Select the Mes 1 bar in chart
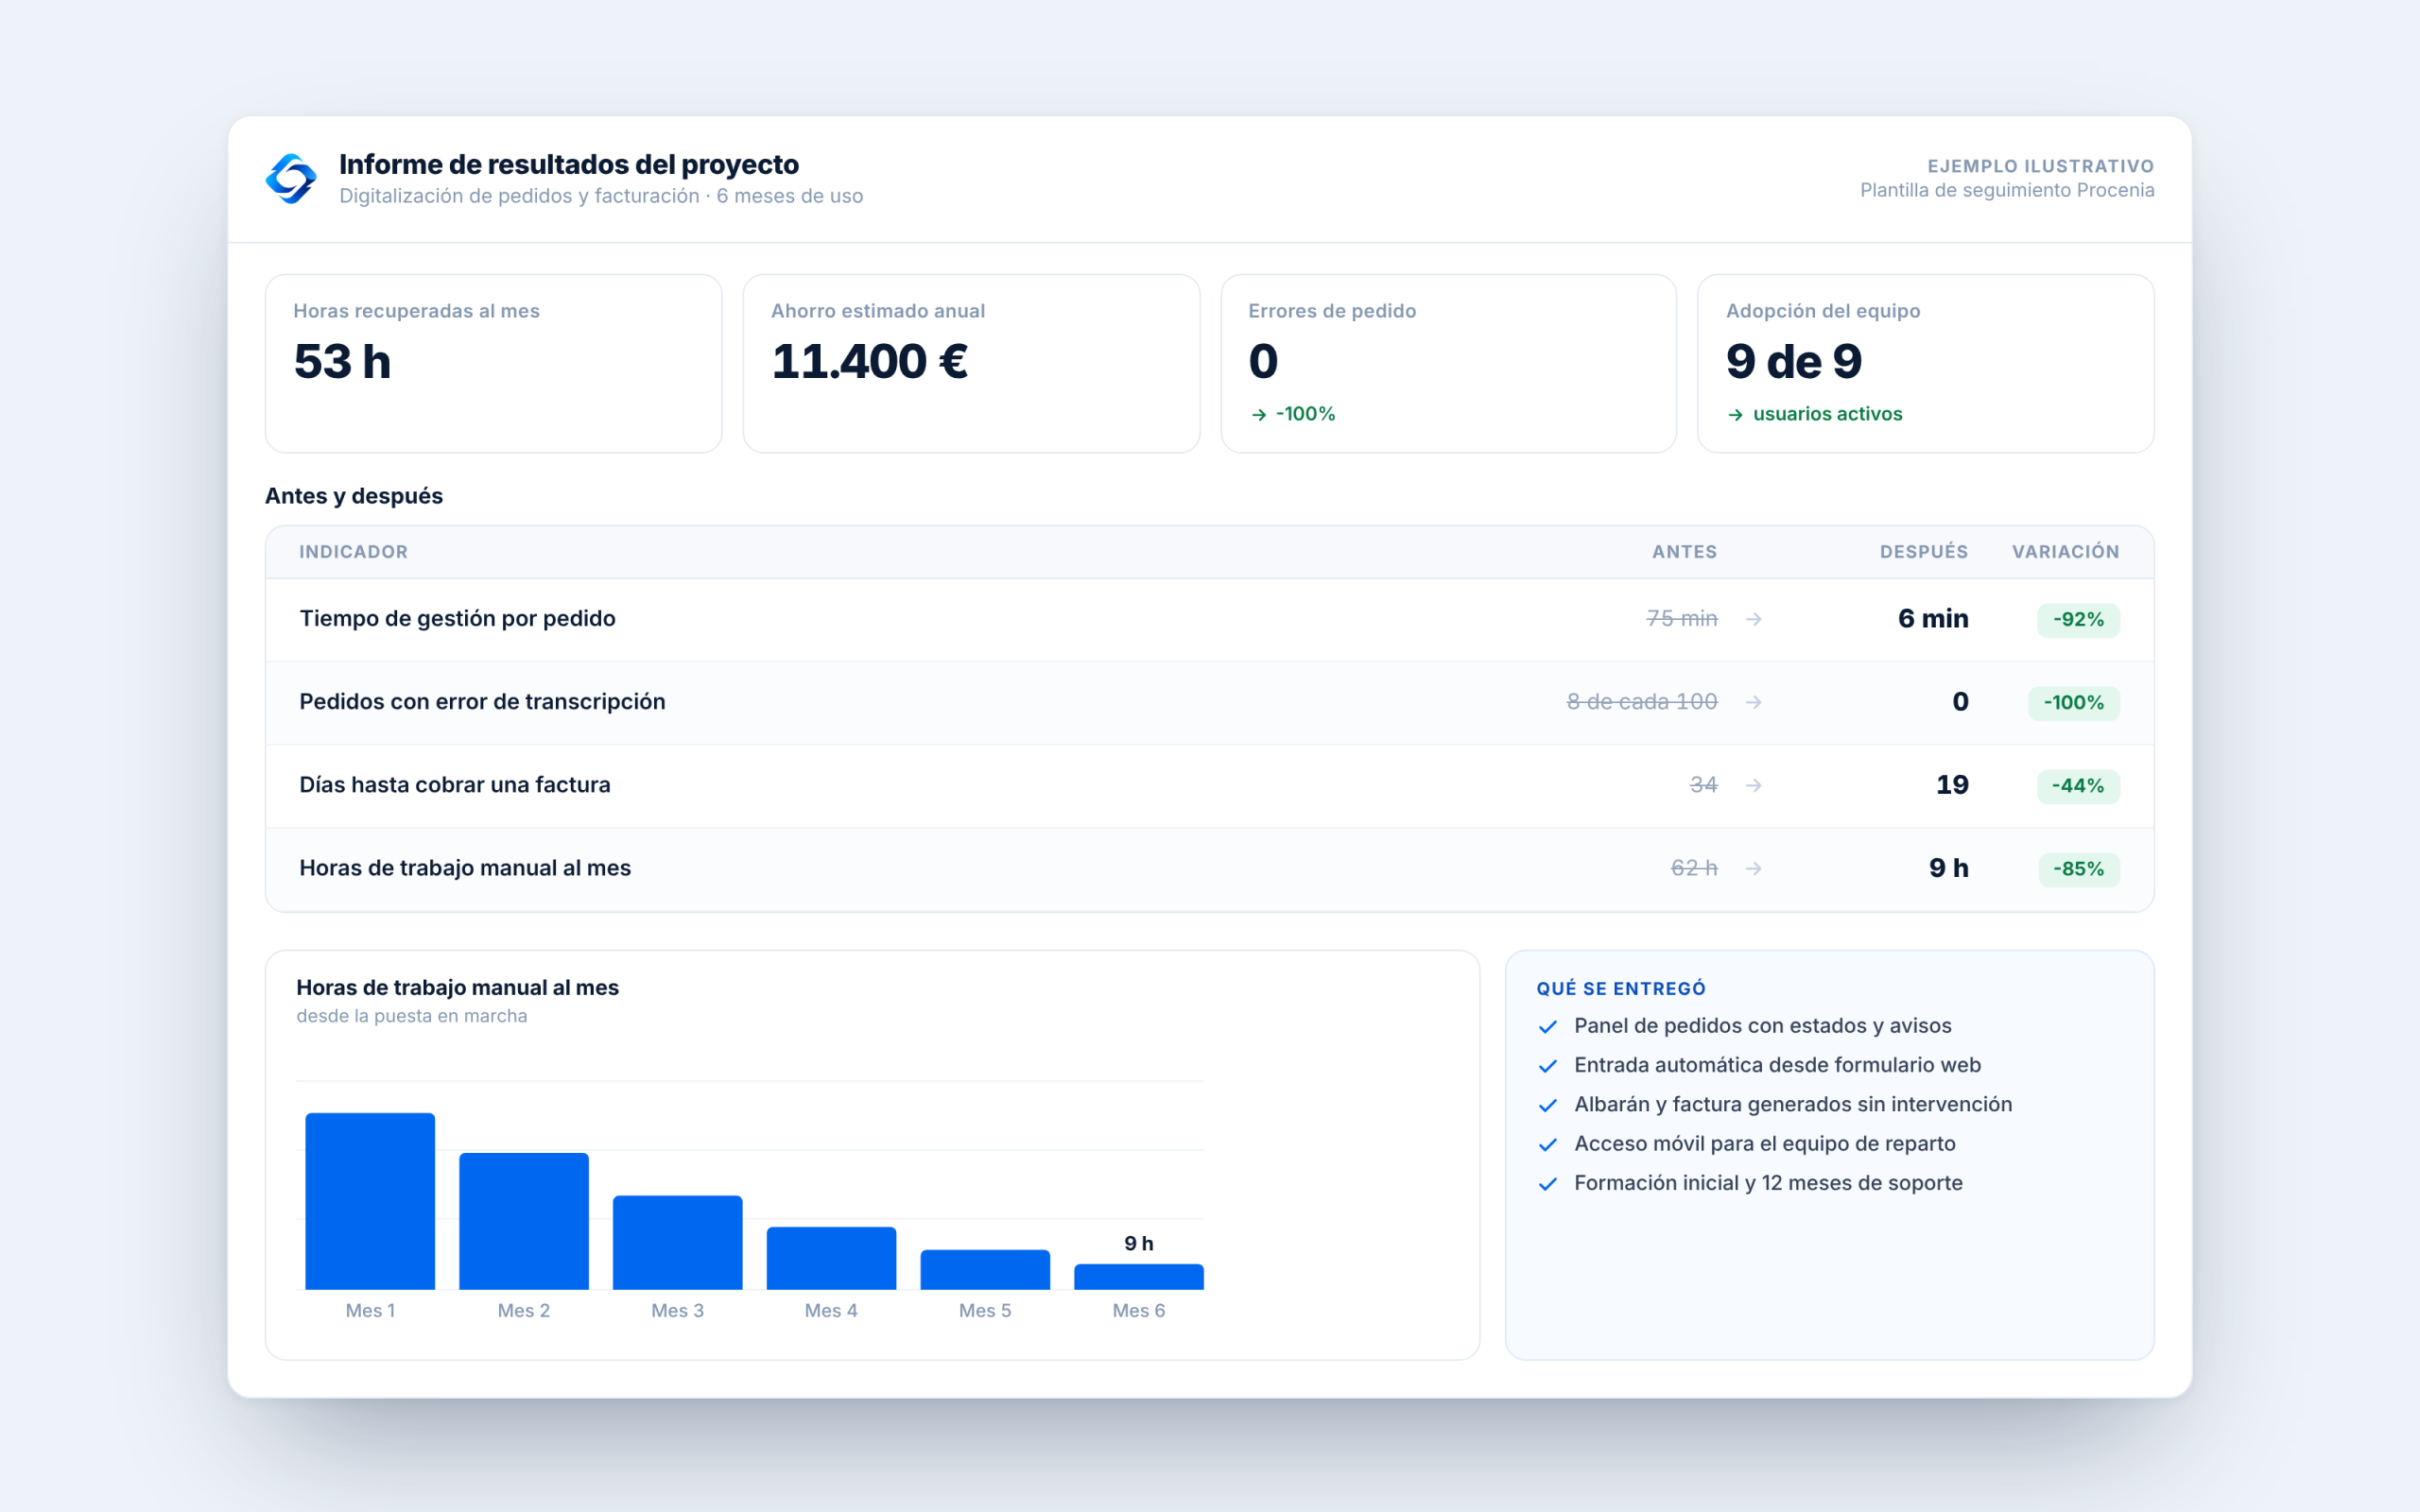Viewport: 2420px width, 1512px height. click(x=370, y=1201)
